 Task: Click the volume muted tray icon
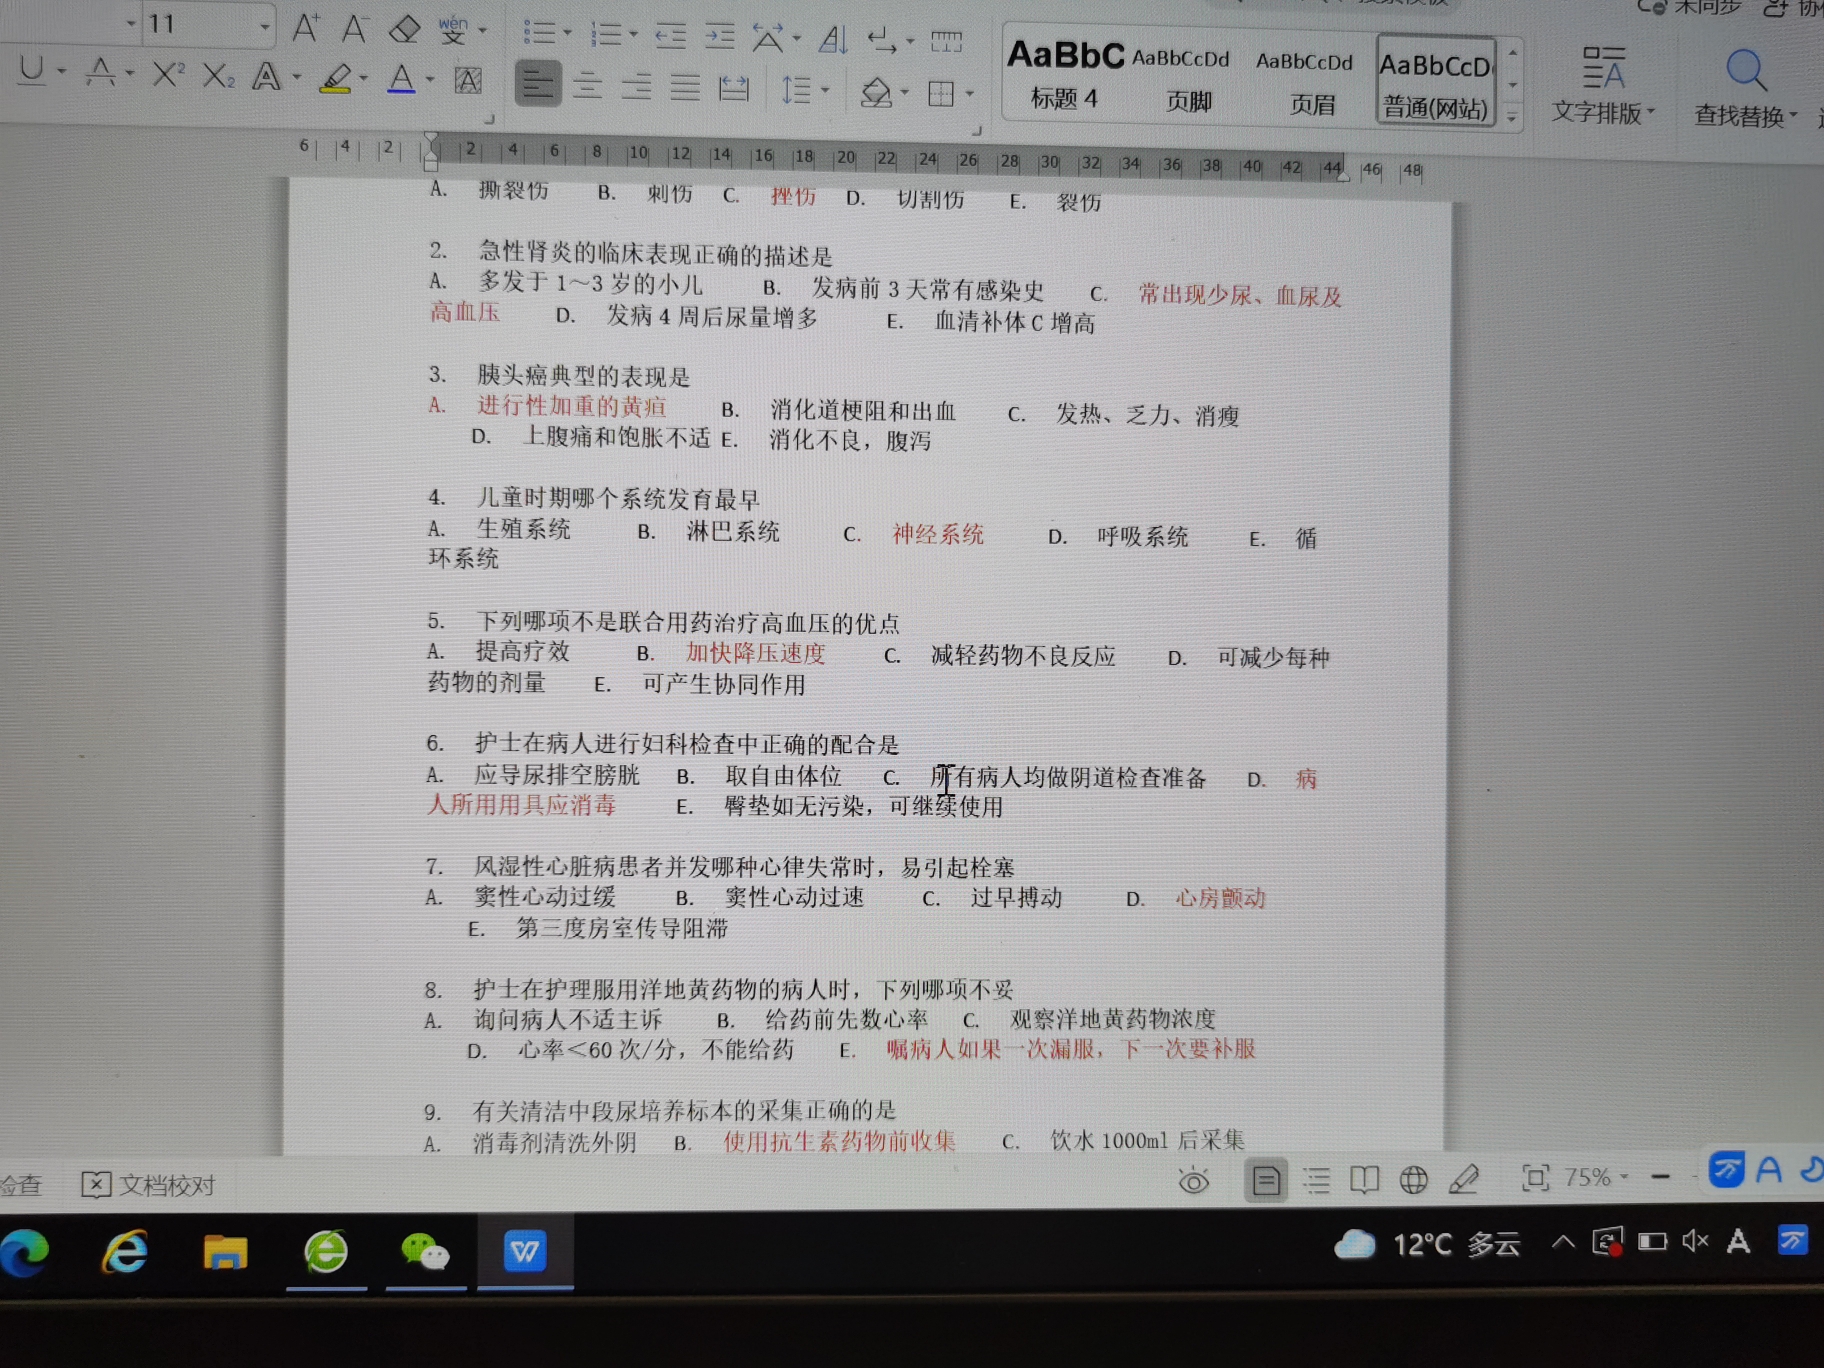pos(1695,1241)
